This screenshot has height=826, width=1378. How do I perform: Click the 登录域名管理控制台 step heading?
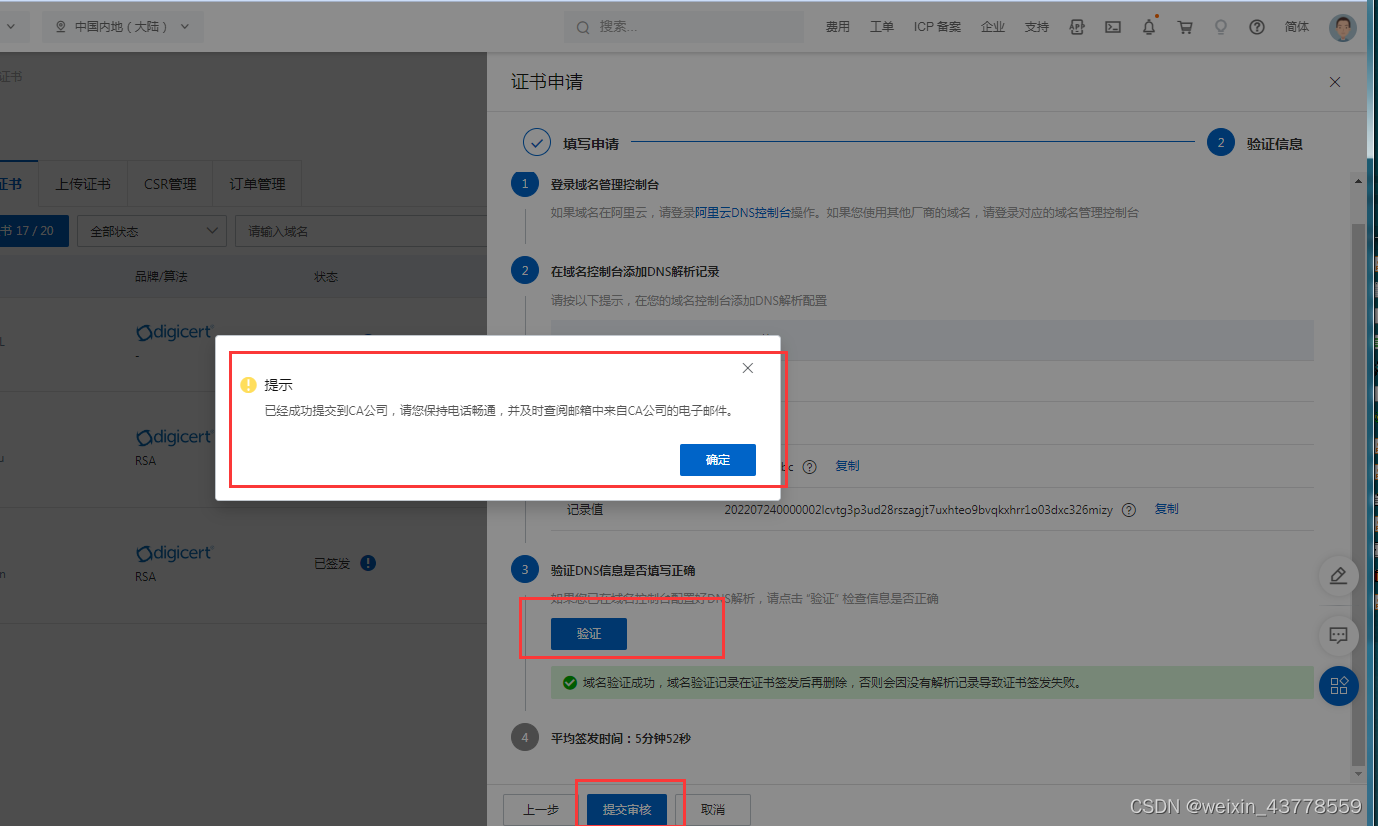tap(605, 185)
